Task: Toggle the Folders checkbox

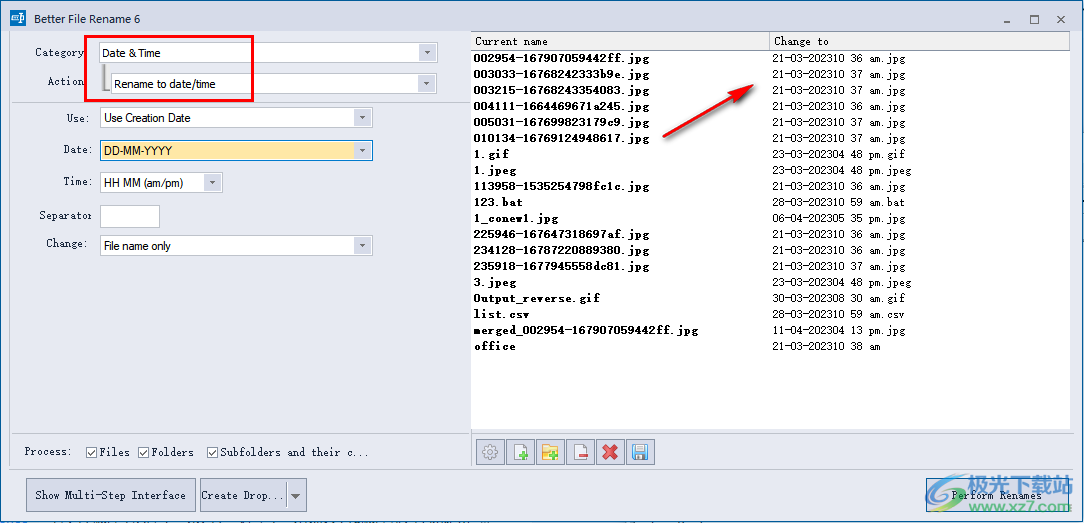Action: (144, 453)
